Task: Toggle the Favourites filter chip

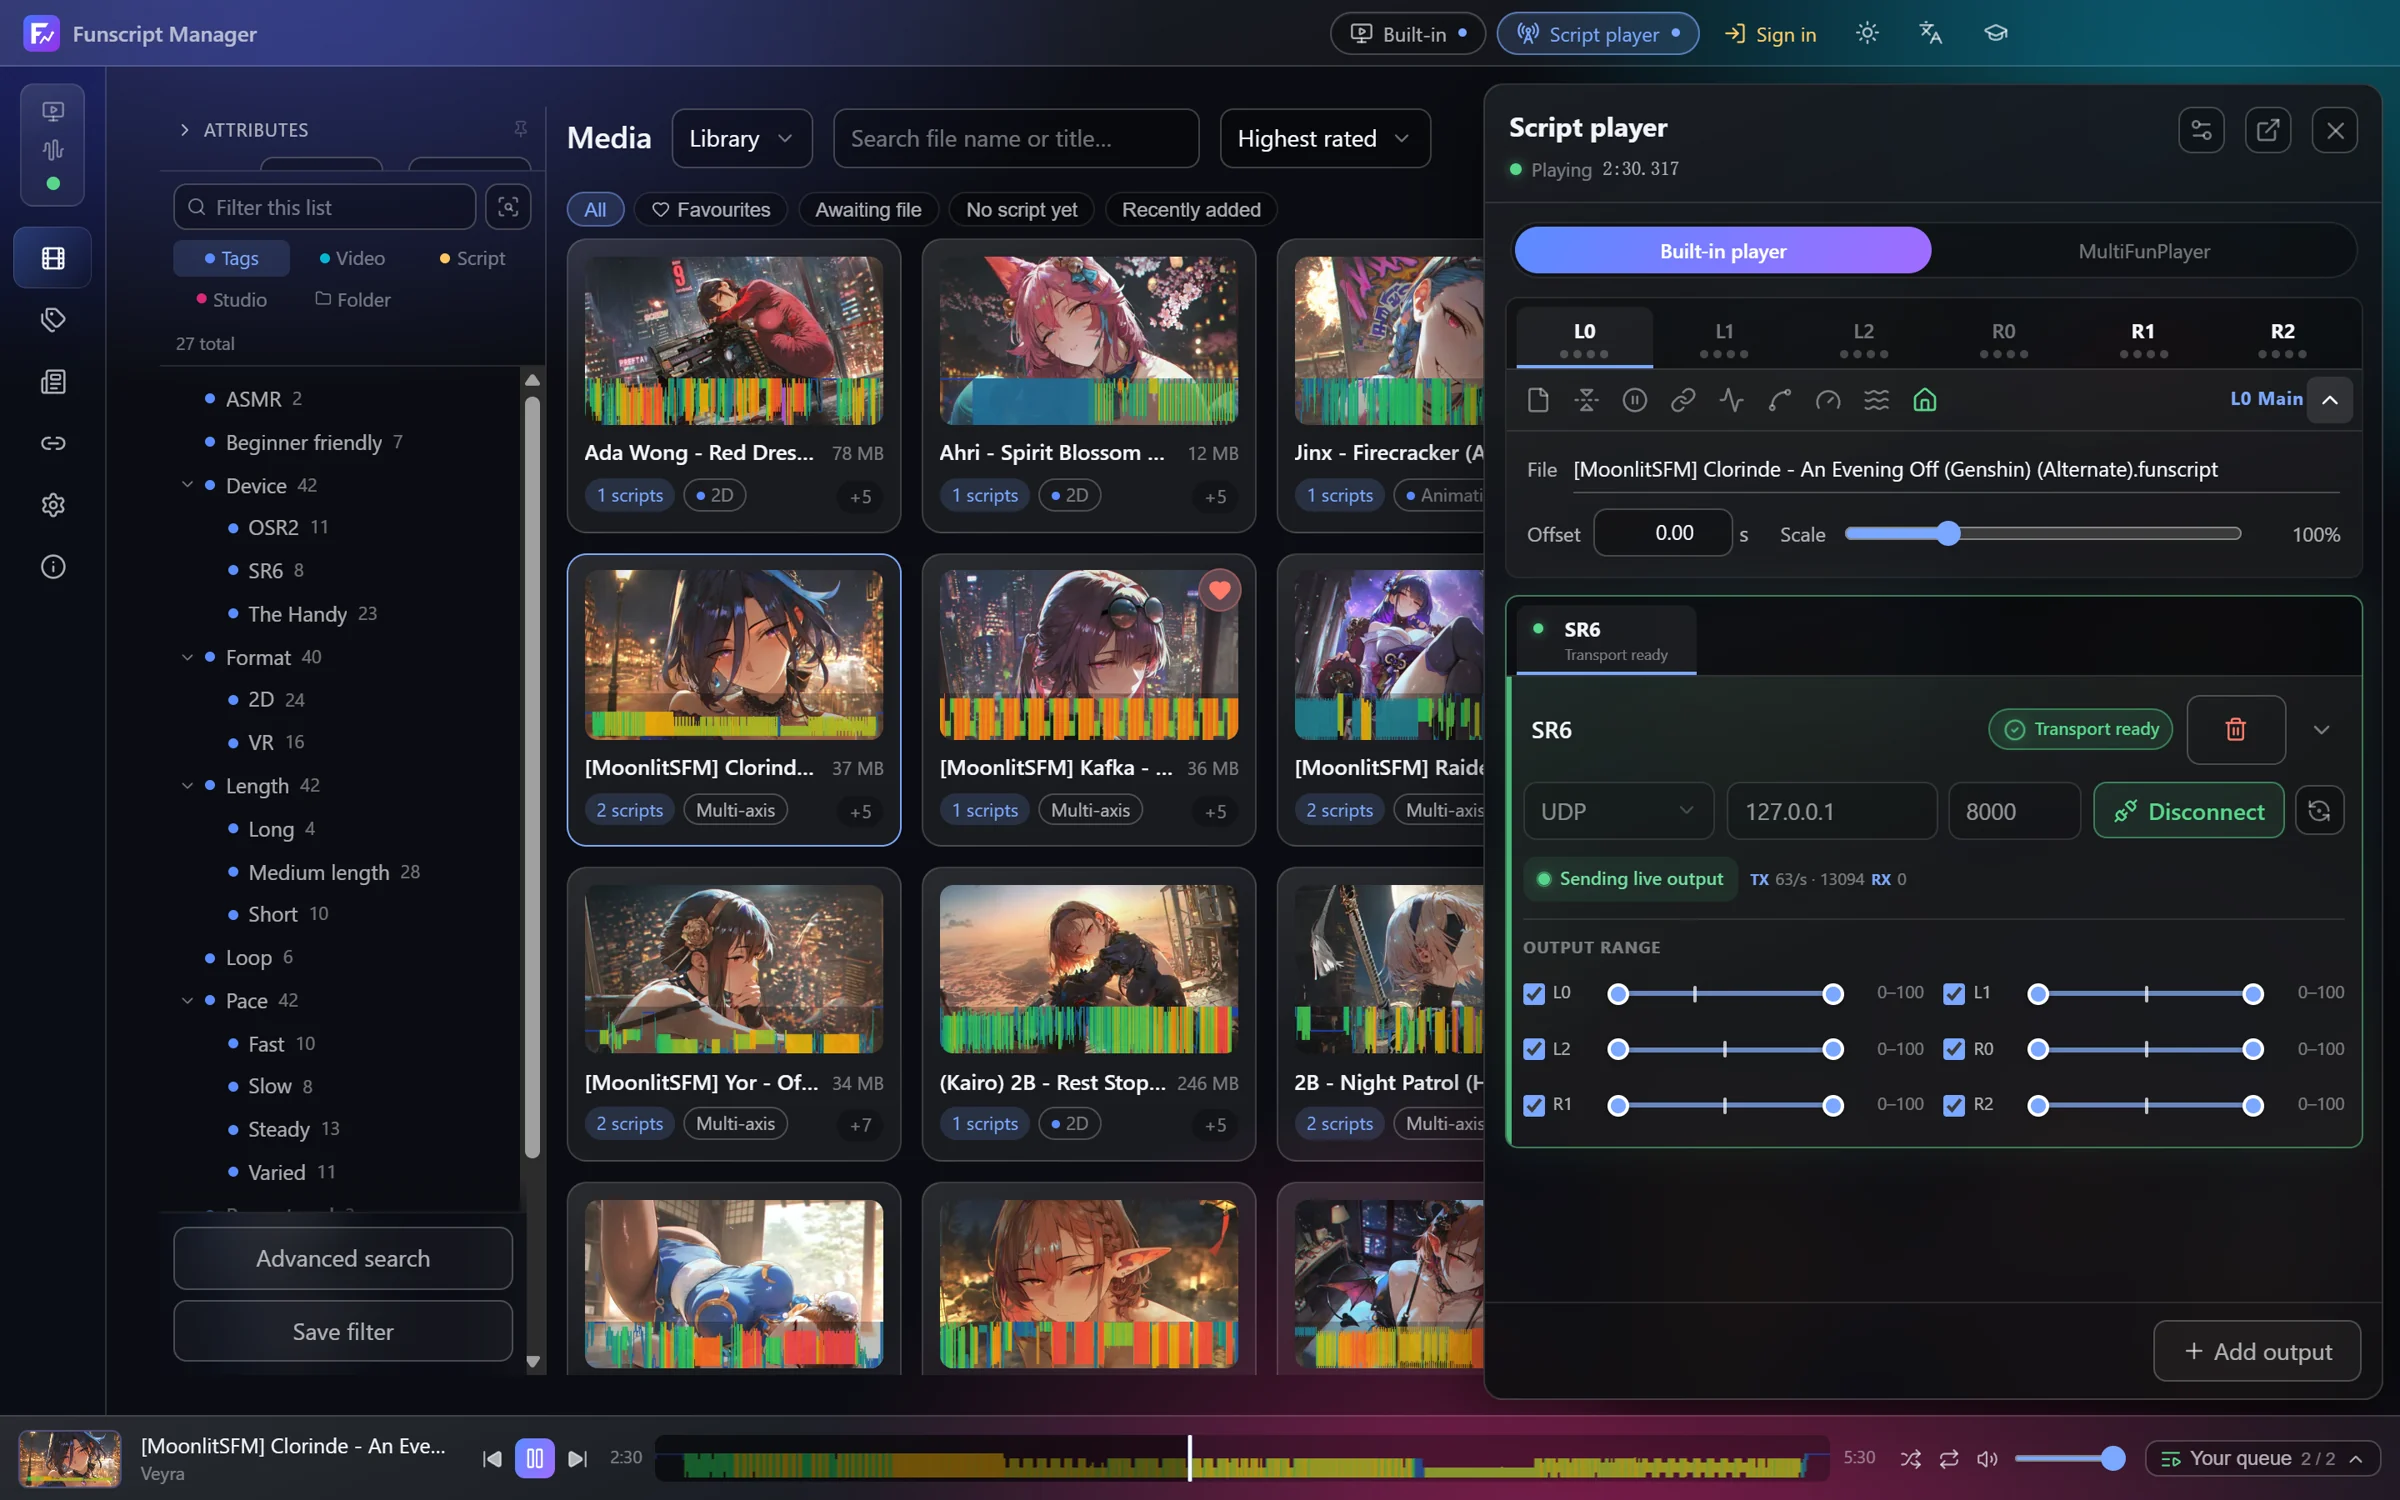Action: coord(711,209)
